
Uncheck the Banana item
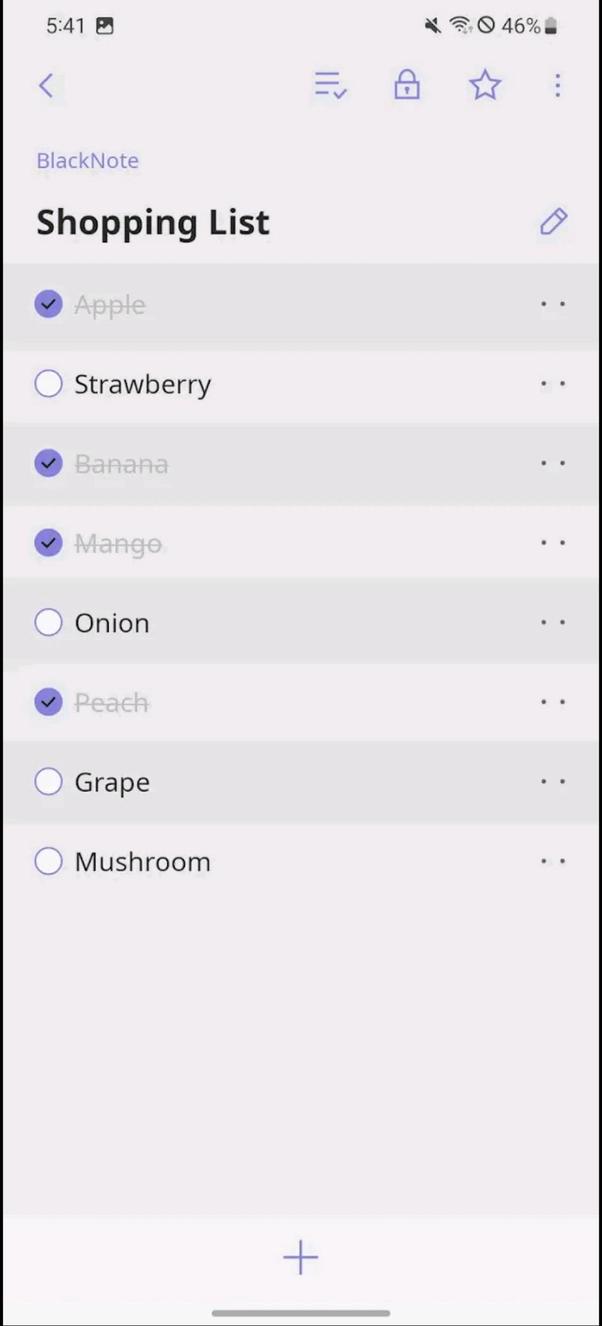point(48,463)
